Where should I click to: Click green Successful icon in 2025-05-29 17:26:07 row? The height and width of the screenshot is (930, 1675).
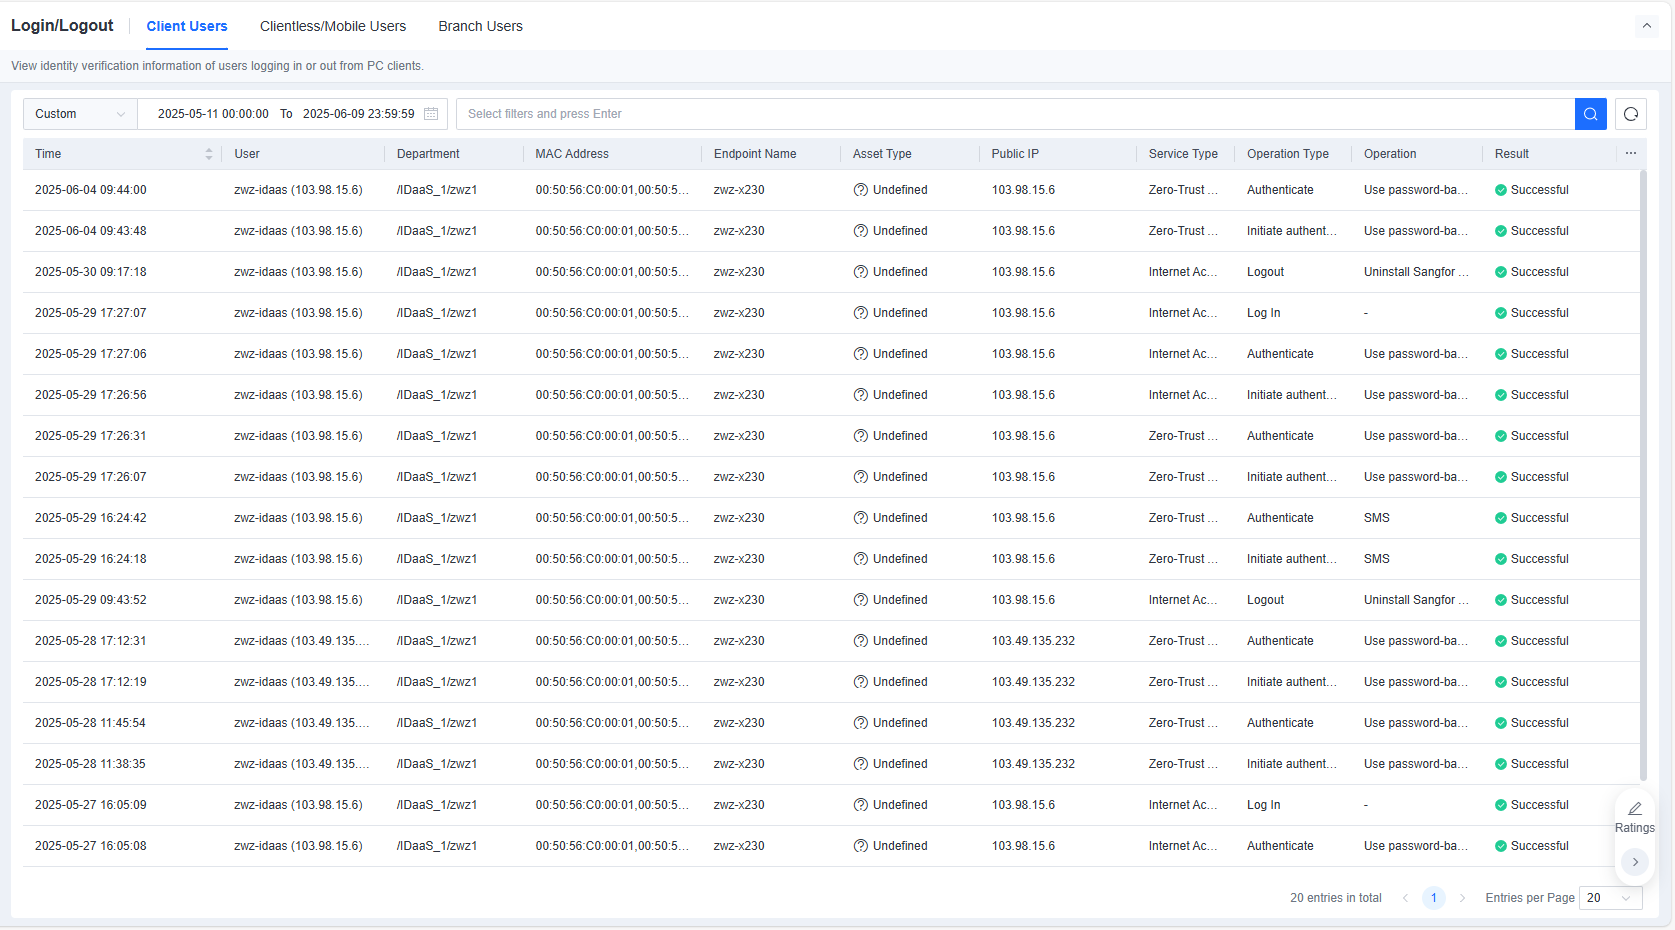1501,477
